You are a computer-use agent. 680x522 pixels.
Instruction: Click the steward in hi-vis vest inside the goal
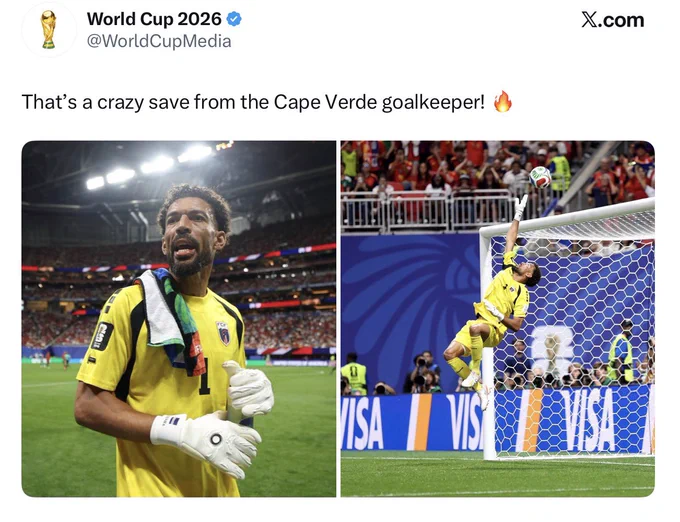[x=621, y=352]
